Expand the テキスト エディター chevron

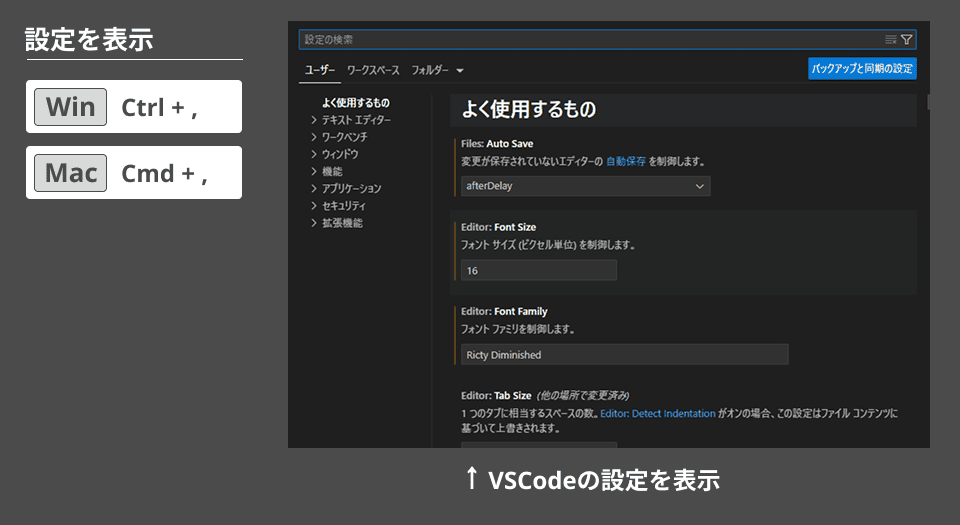click(x=313, y=120)
